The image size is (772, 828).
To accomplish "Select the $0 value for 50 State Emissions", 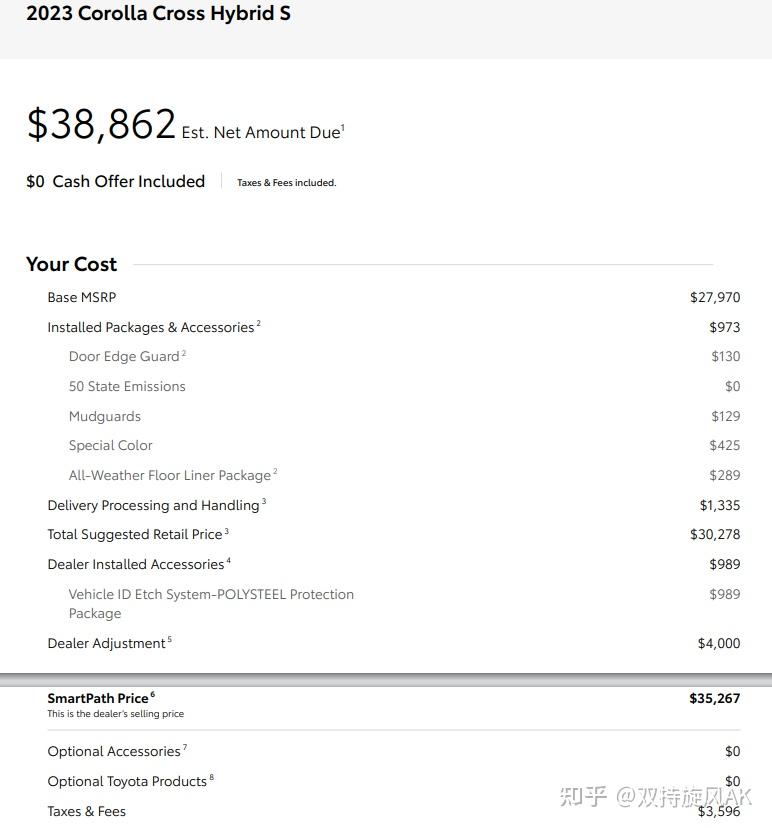I will (732, 387).
